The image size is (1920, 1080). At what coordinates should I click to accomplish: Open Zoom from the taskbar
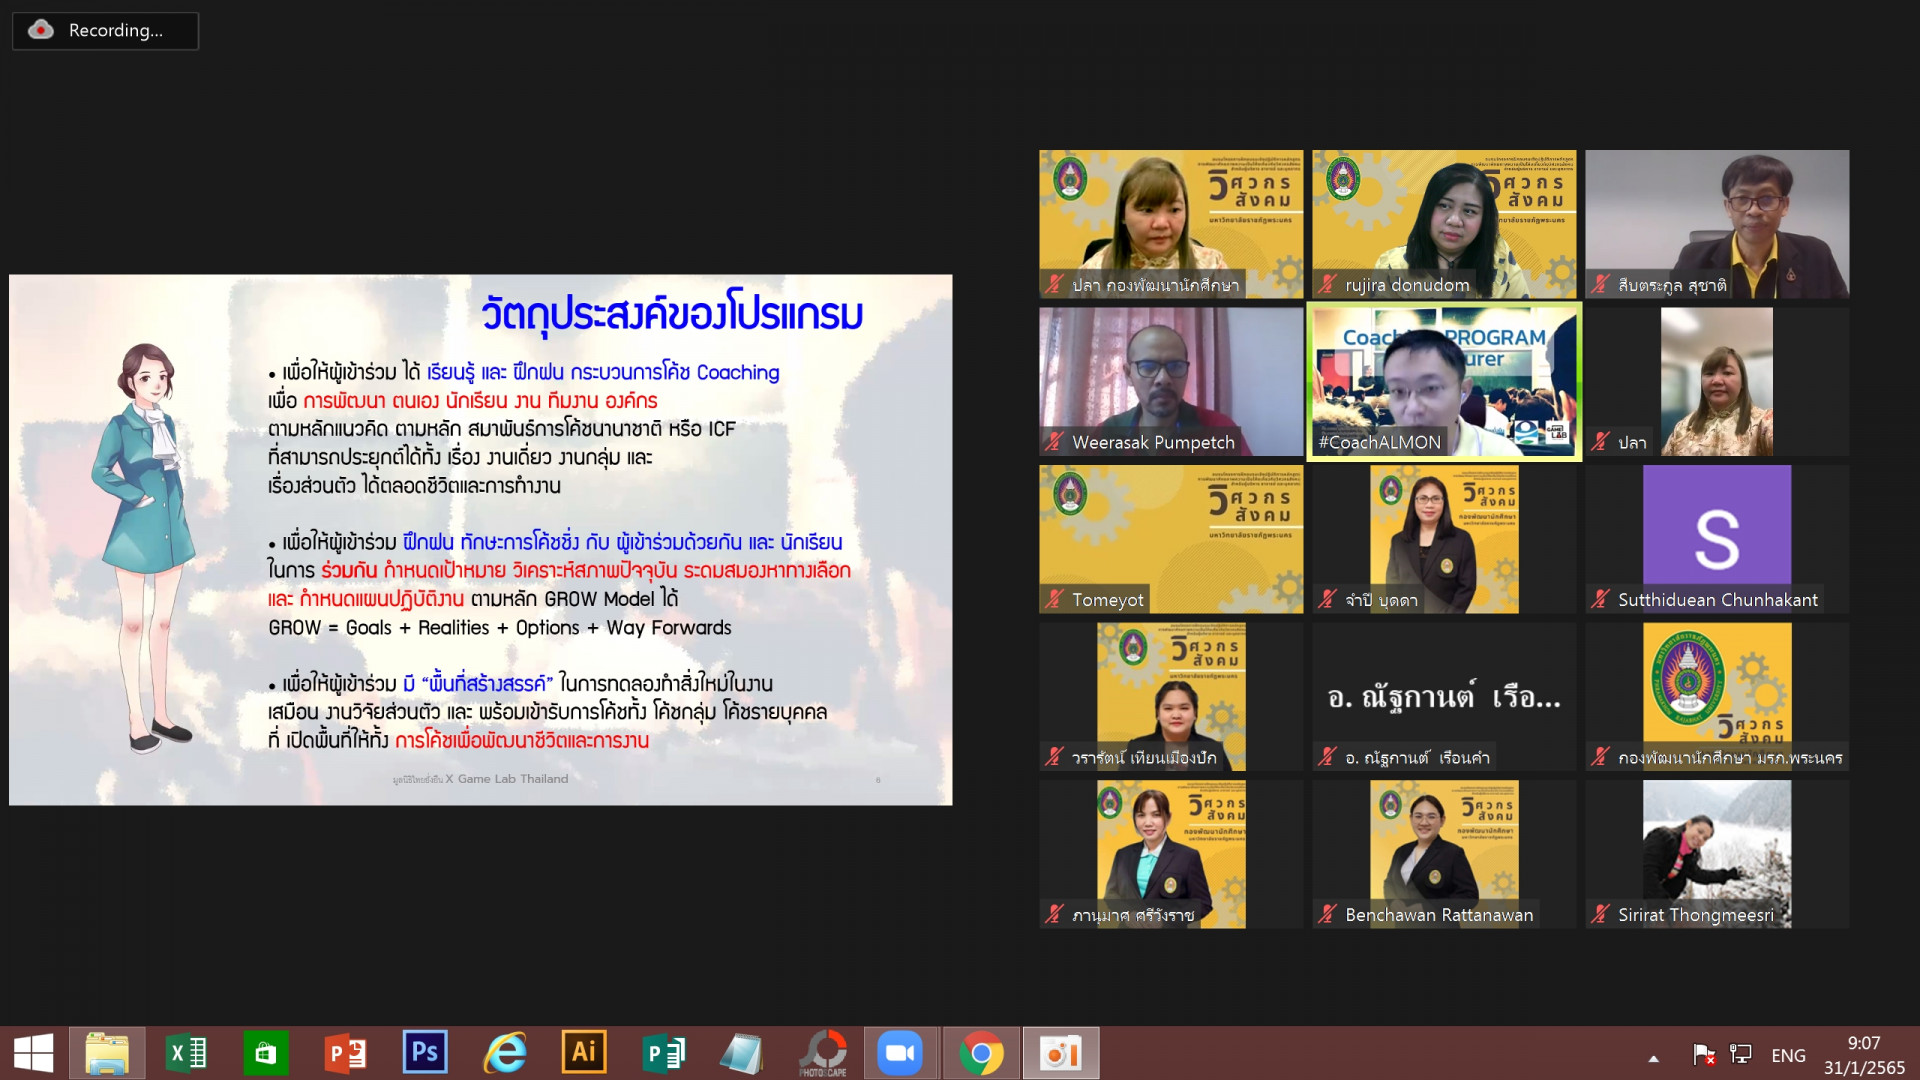click(900, 1053)
